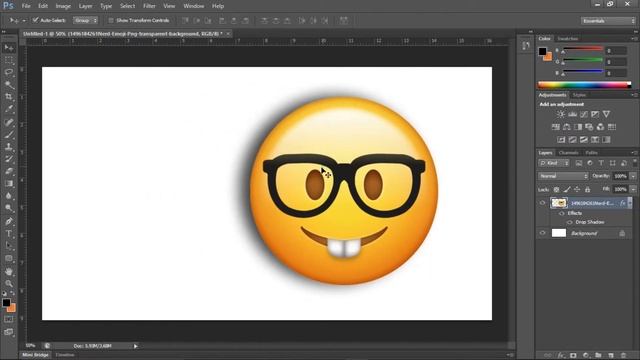Select the Blur tool

9,196
